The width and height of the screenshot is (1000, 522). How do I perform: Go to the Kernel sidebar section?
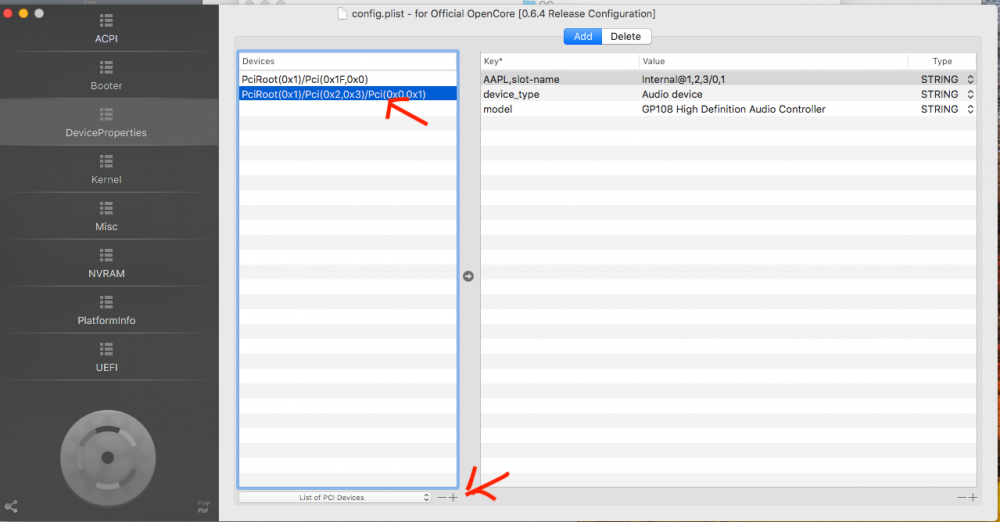[x=107, y=170]
